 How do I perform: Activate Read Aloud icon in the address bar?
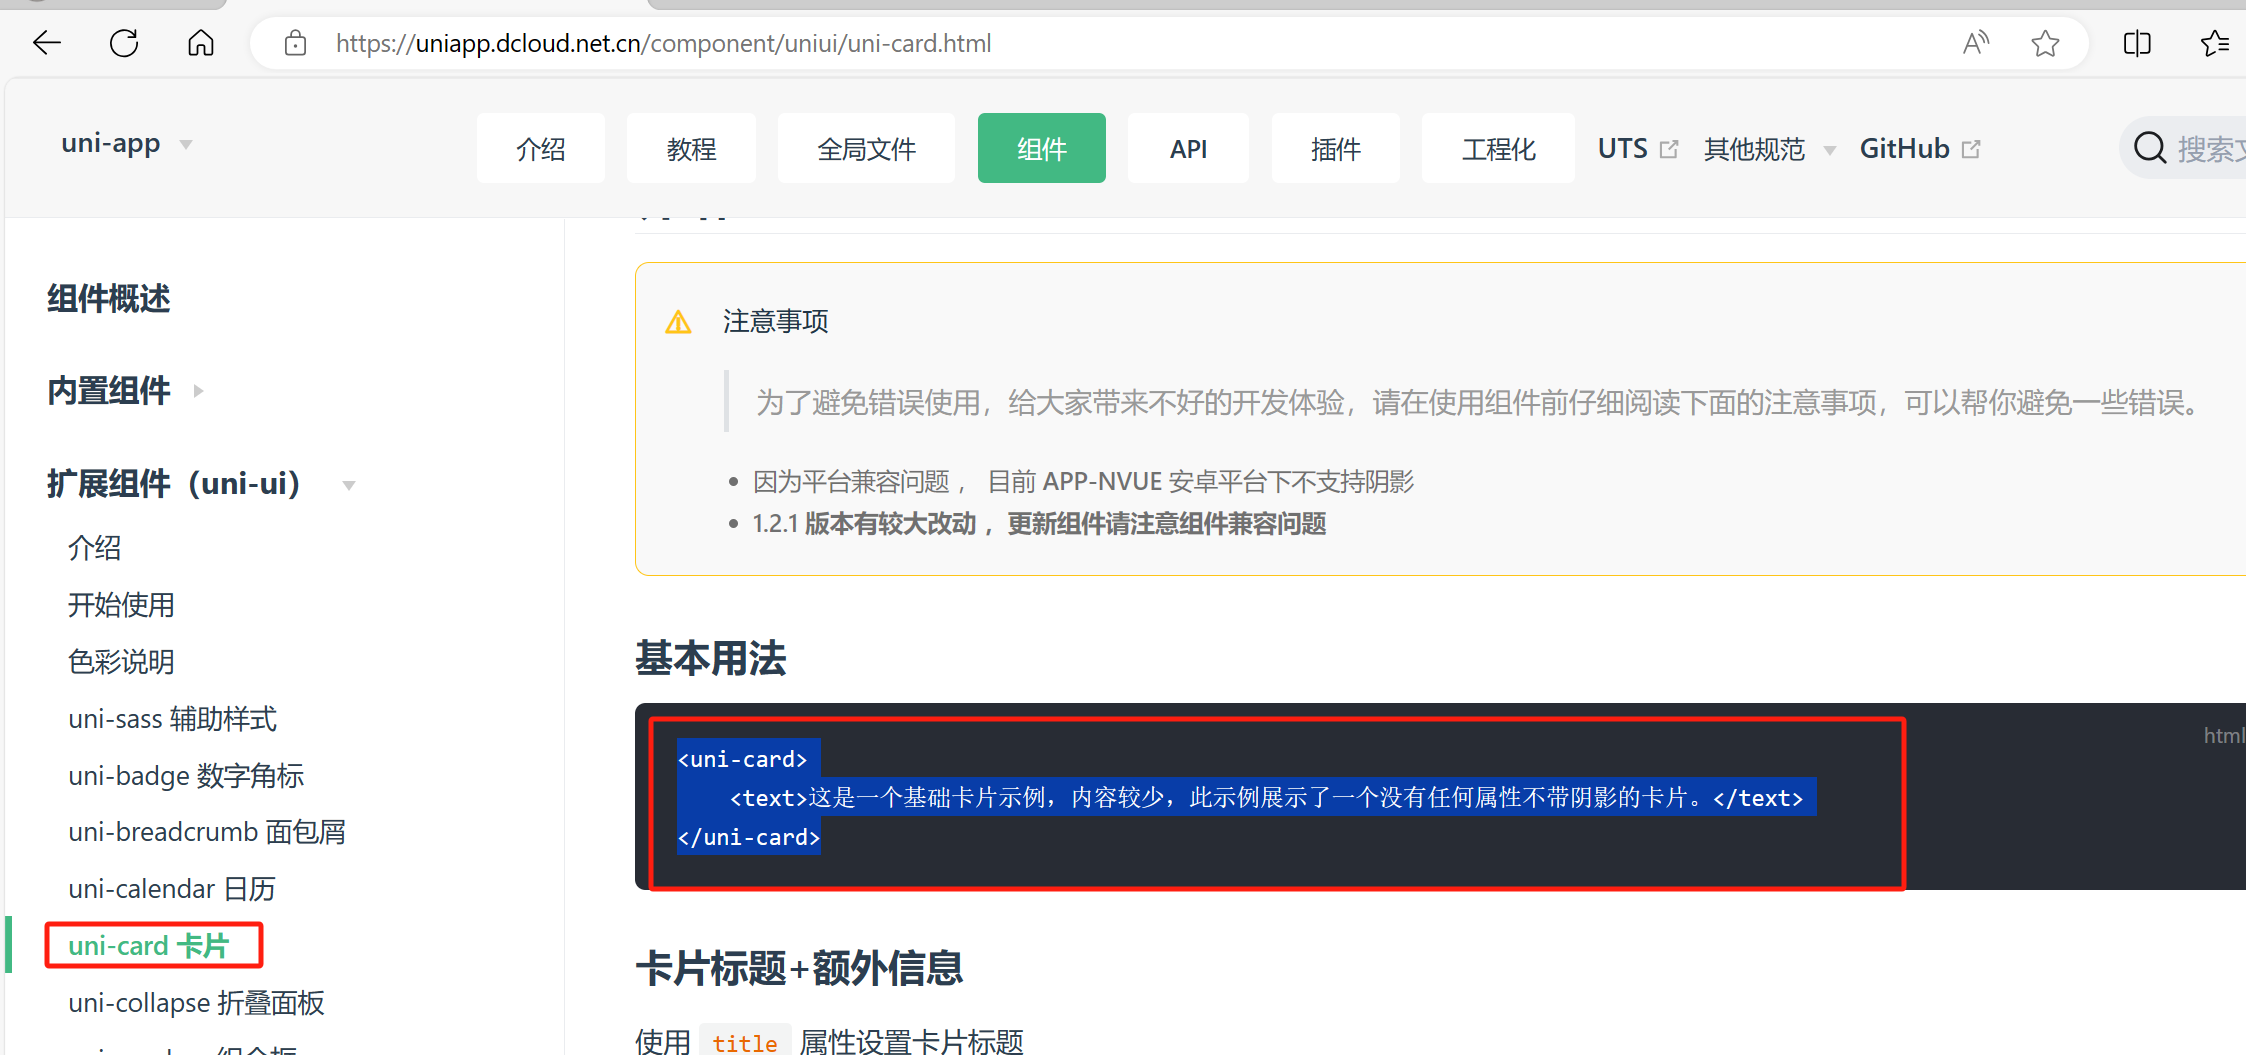pos(1976,43)
